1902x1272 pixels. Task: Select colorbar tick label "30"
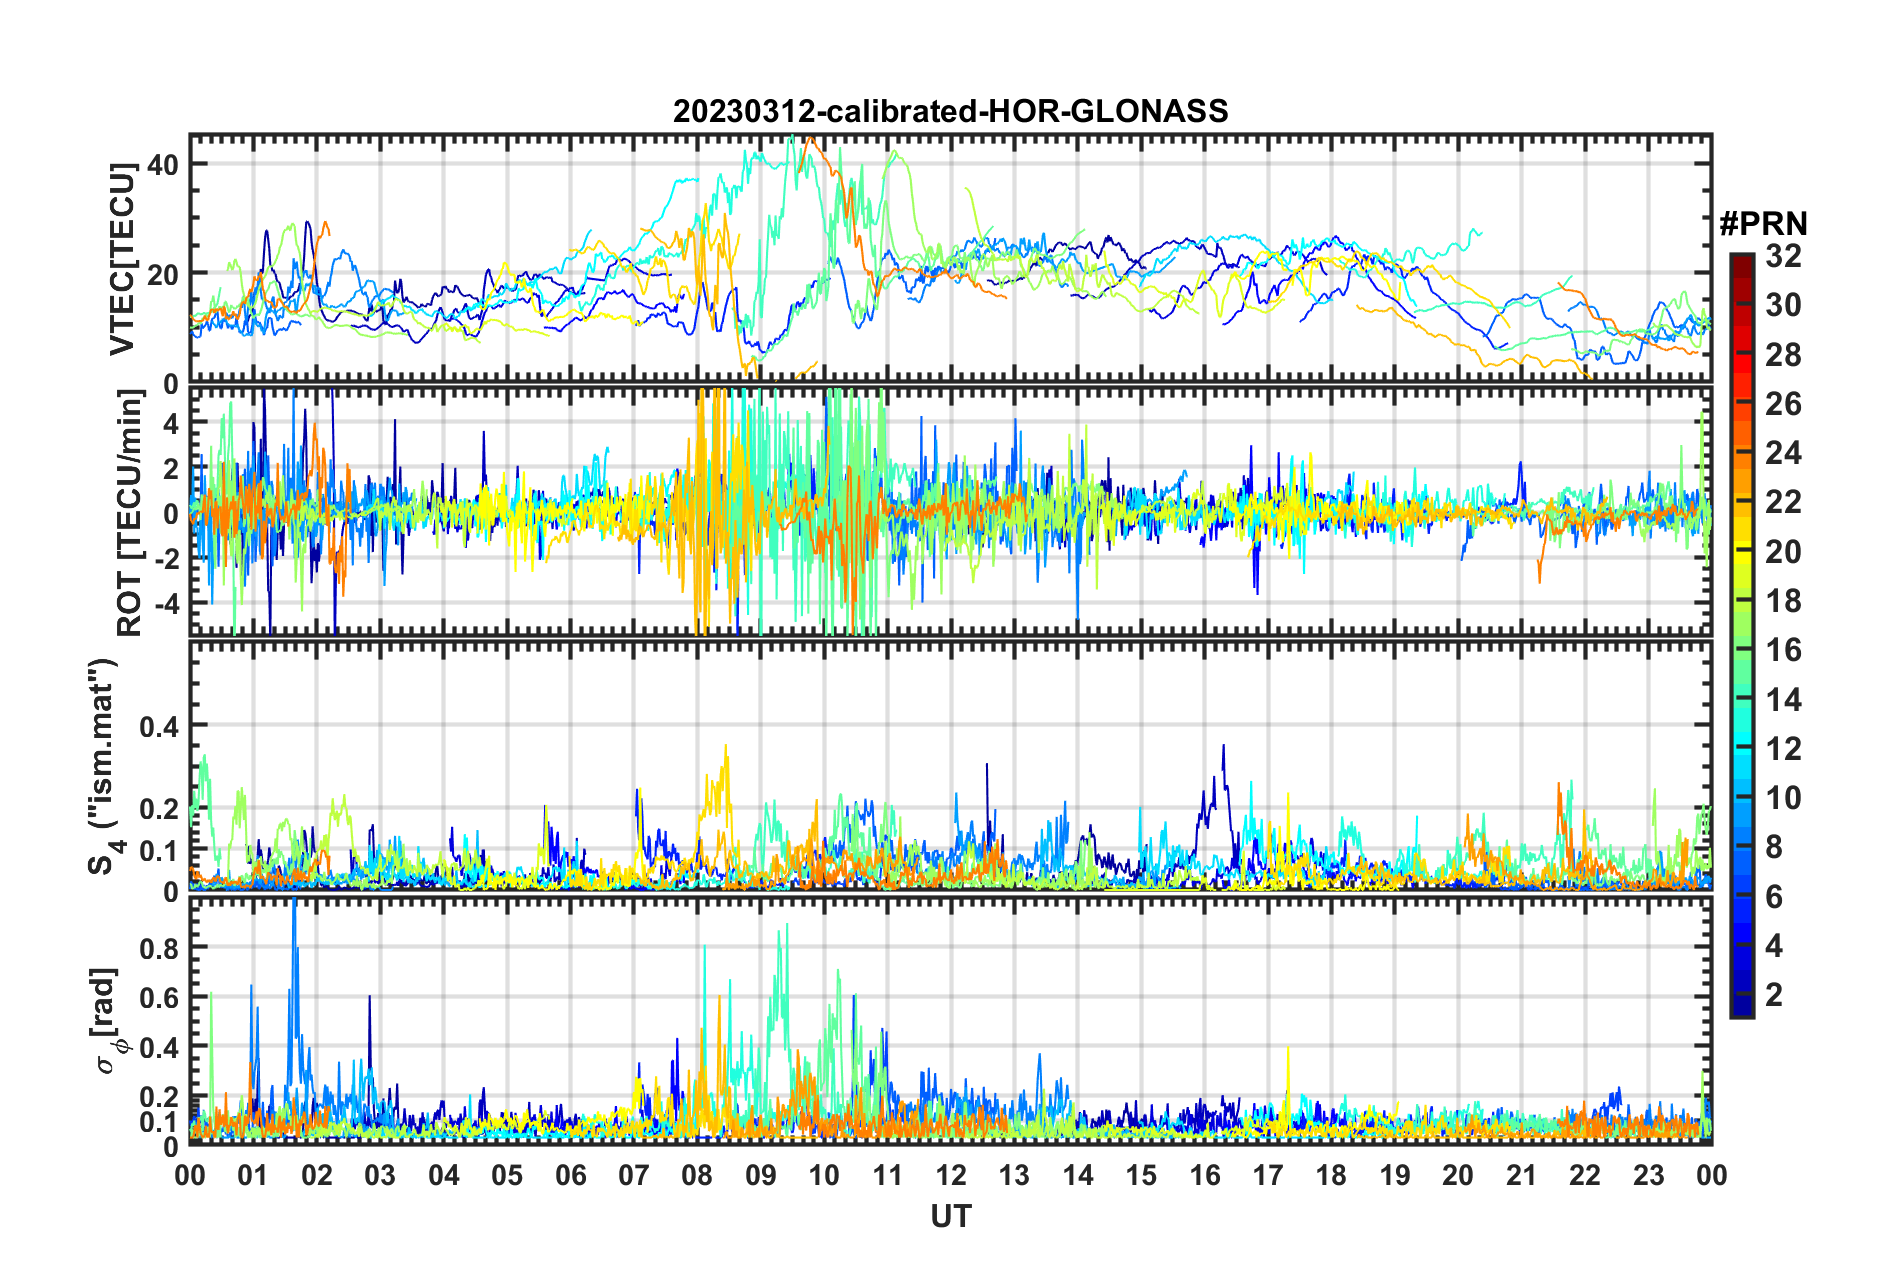pyautogui.click(x=1783, y=305)
